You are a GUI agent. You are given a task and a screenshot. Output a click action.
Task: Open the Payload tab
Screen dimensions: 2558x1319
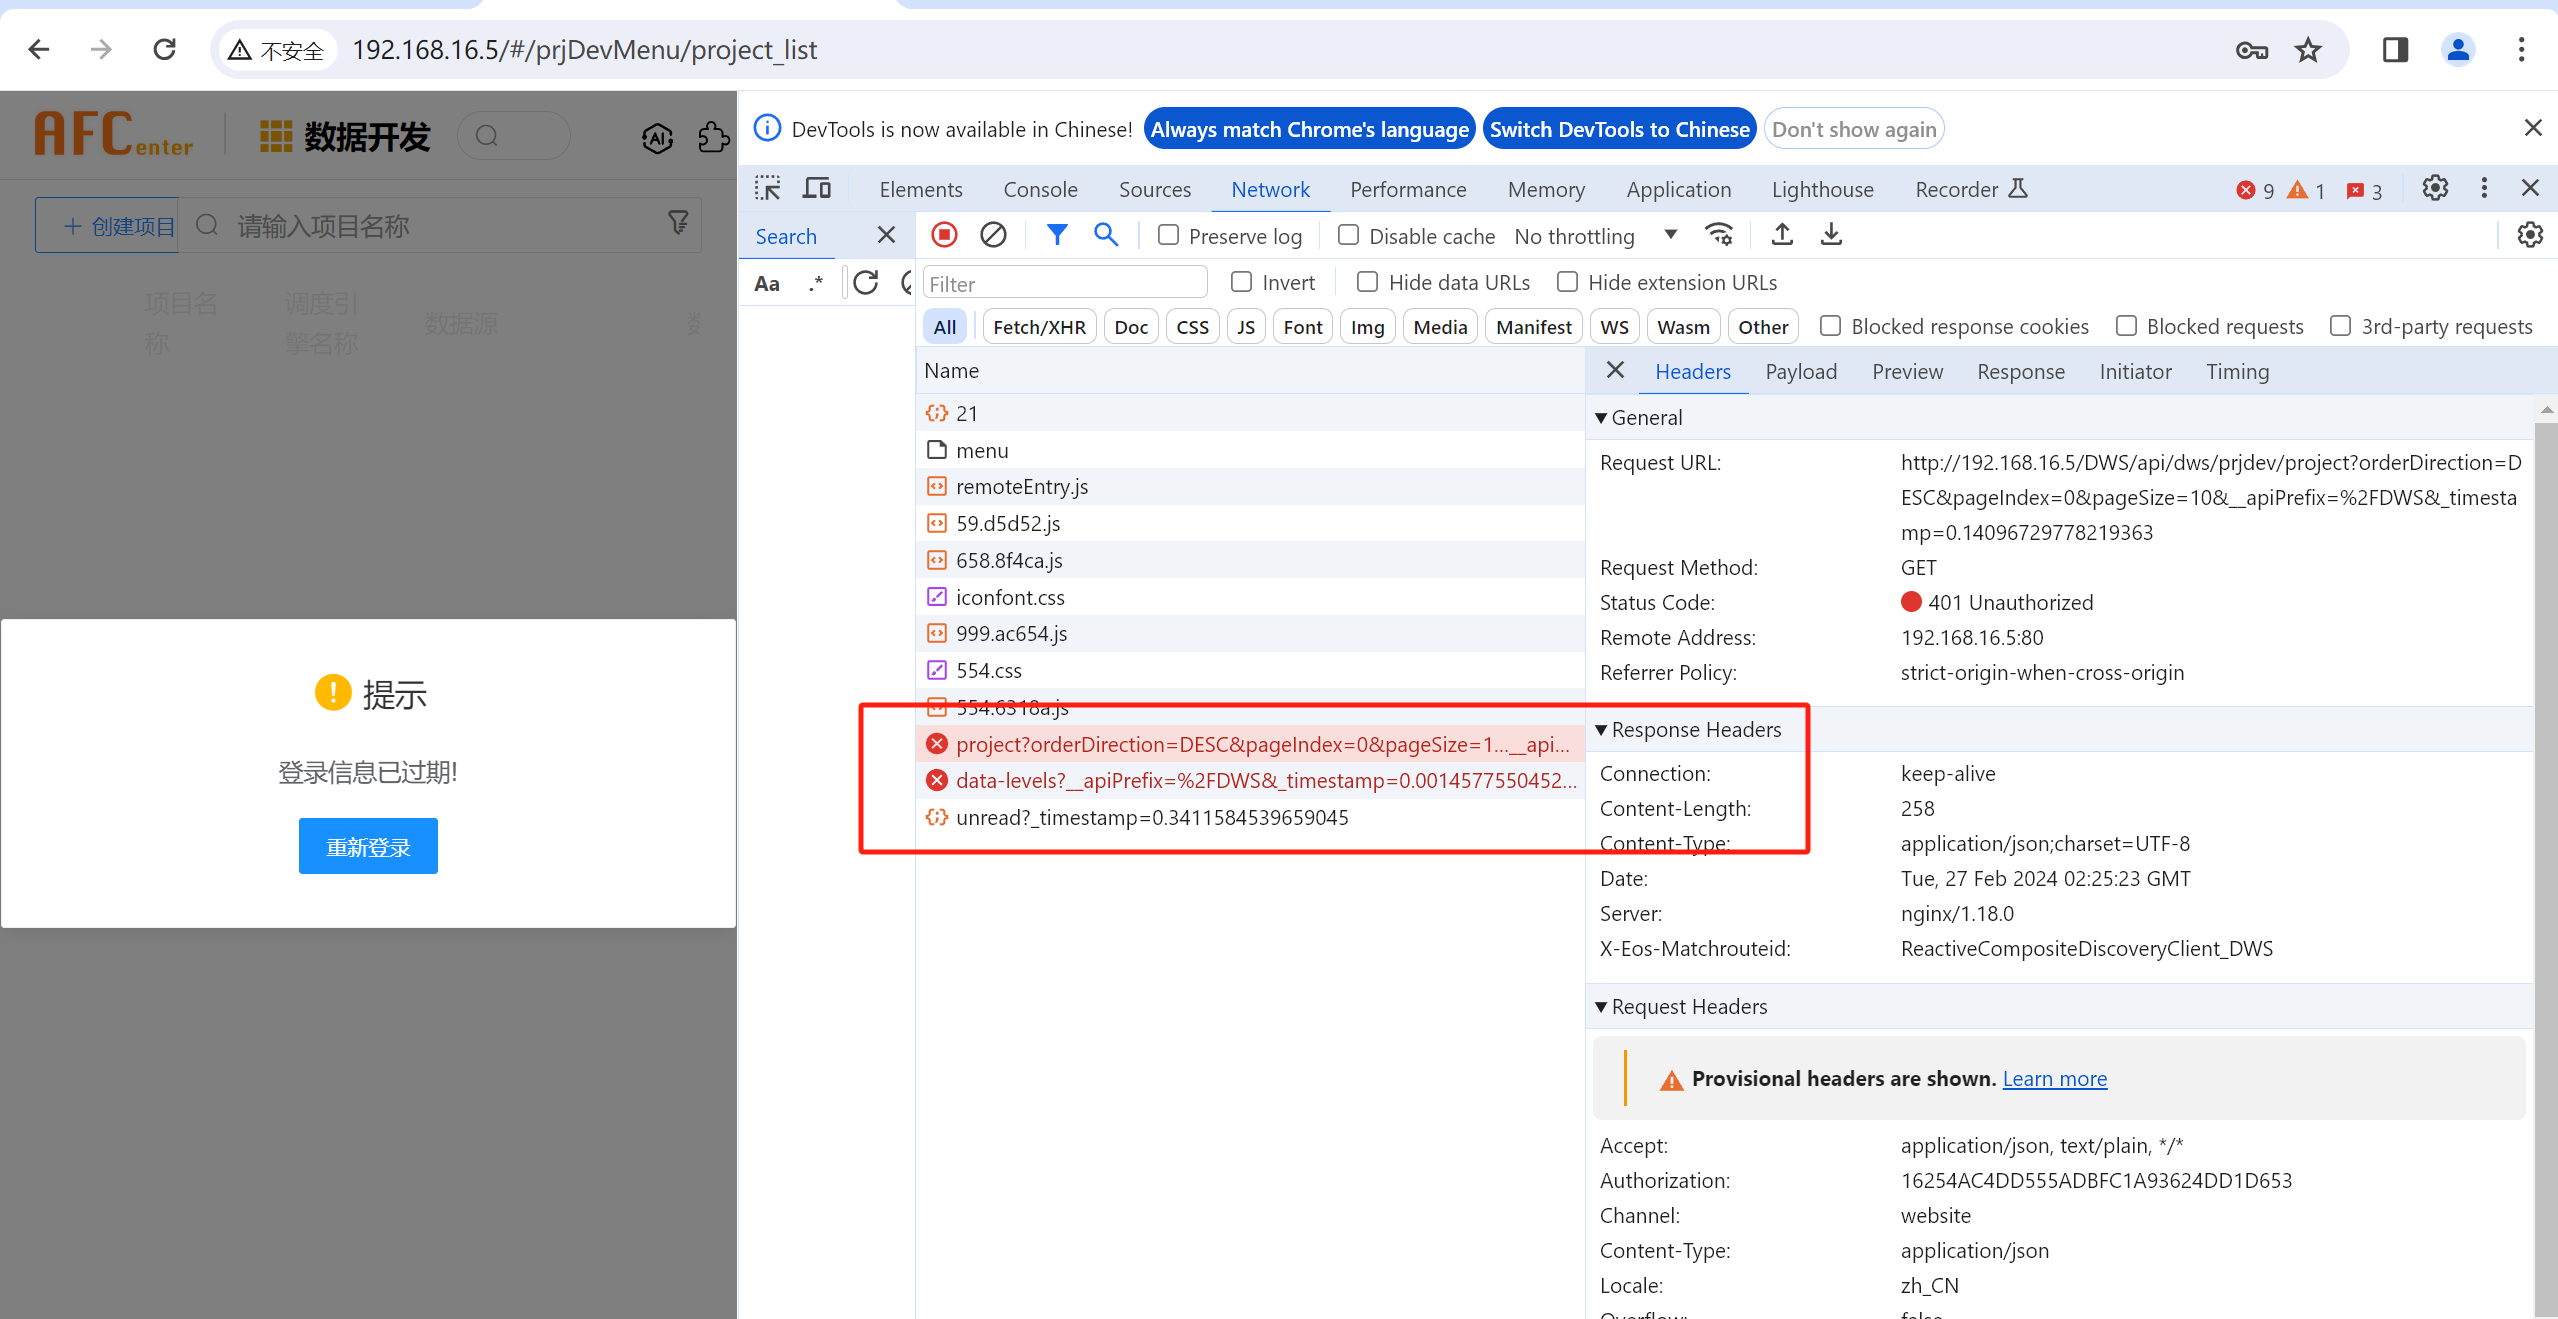tap(1800, 372)
